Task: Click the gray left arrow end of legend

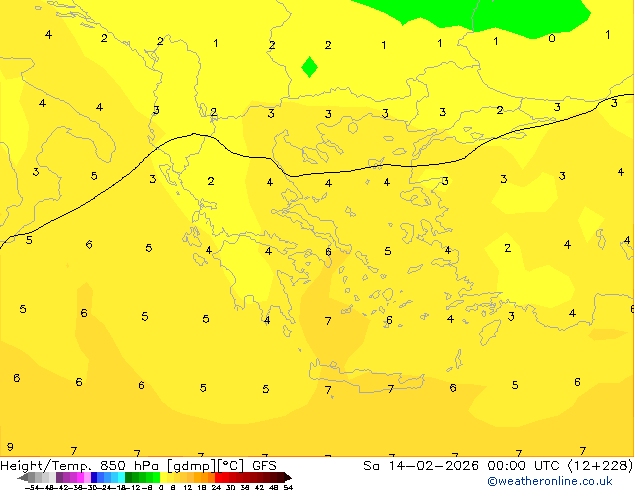Action: point(23,477)
